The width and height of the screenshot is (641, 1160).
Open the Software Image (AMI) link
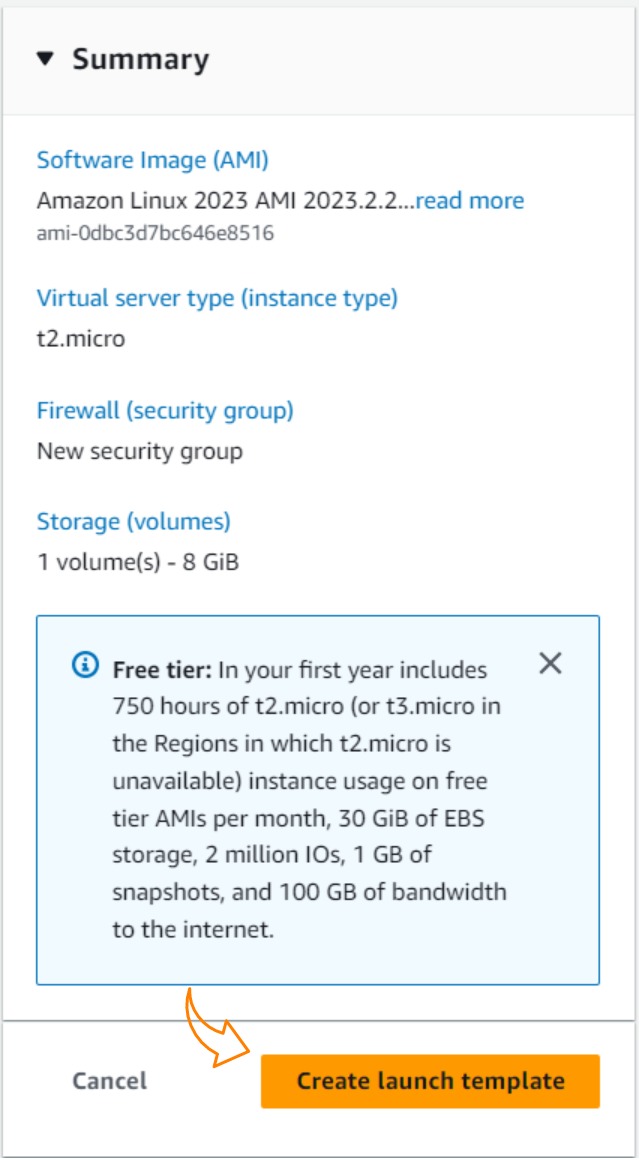(x=152, y=160)
